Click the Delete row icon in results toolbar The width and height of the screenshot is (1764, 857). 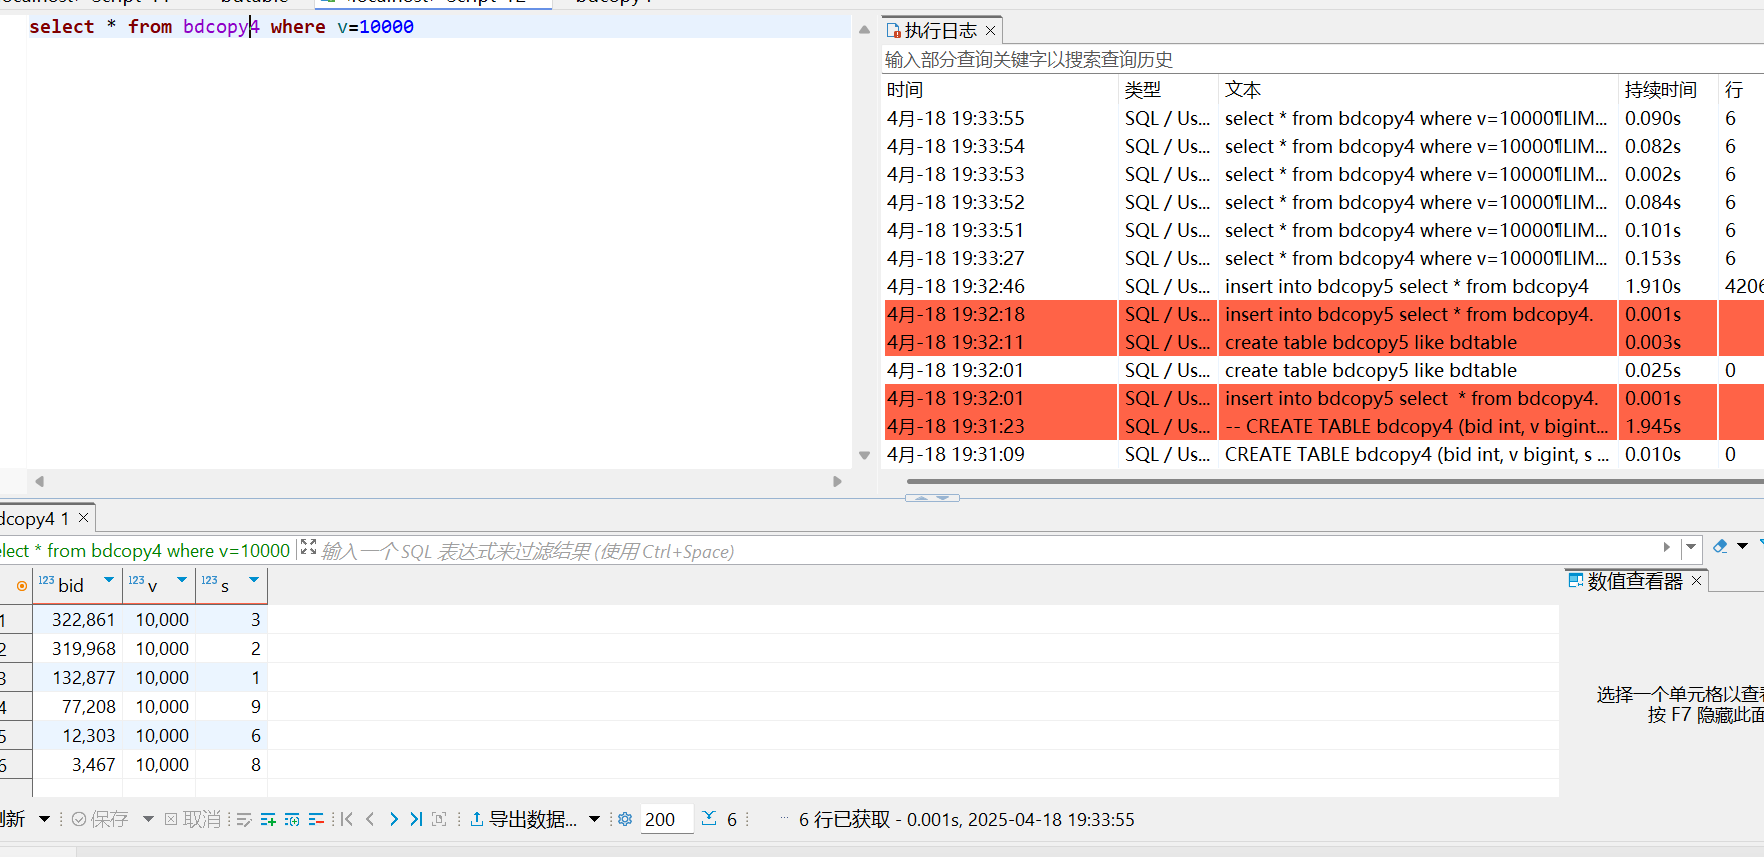[x=316, y=819]
